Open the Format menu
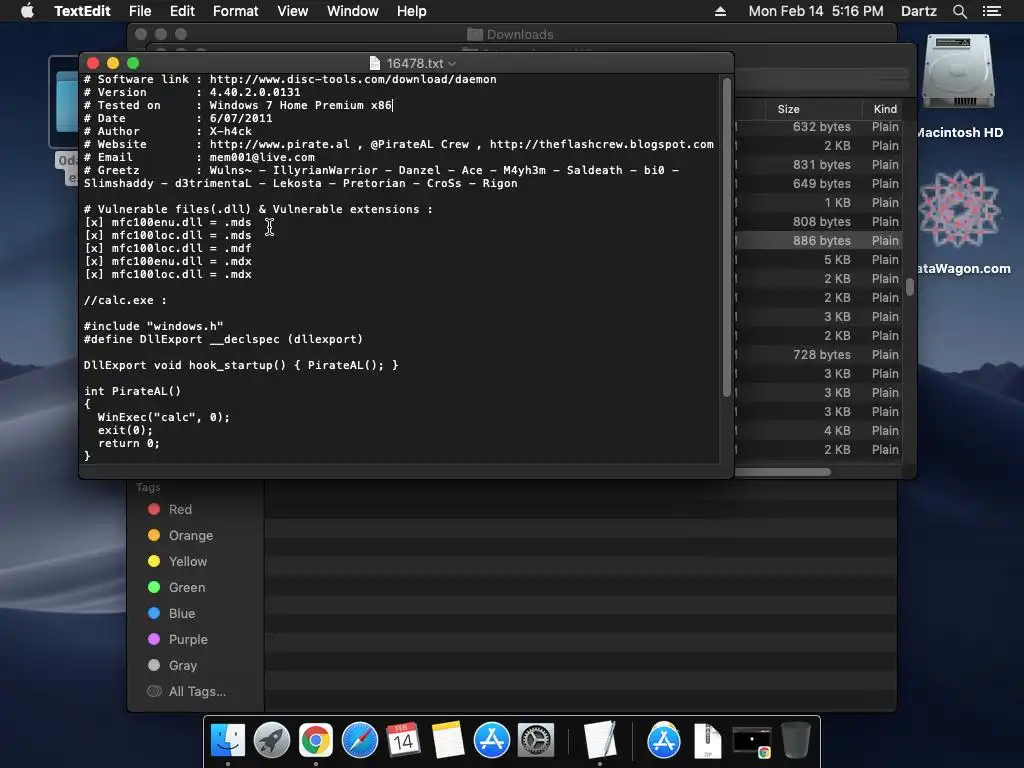Screen dimensions: 1024x768 [235, 11]
